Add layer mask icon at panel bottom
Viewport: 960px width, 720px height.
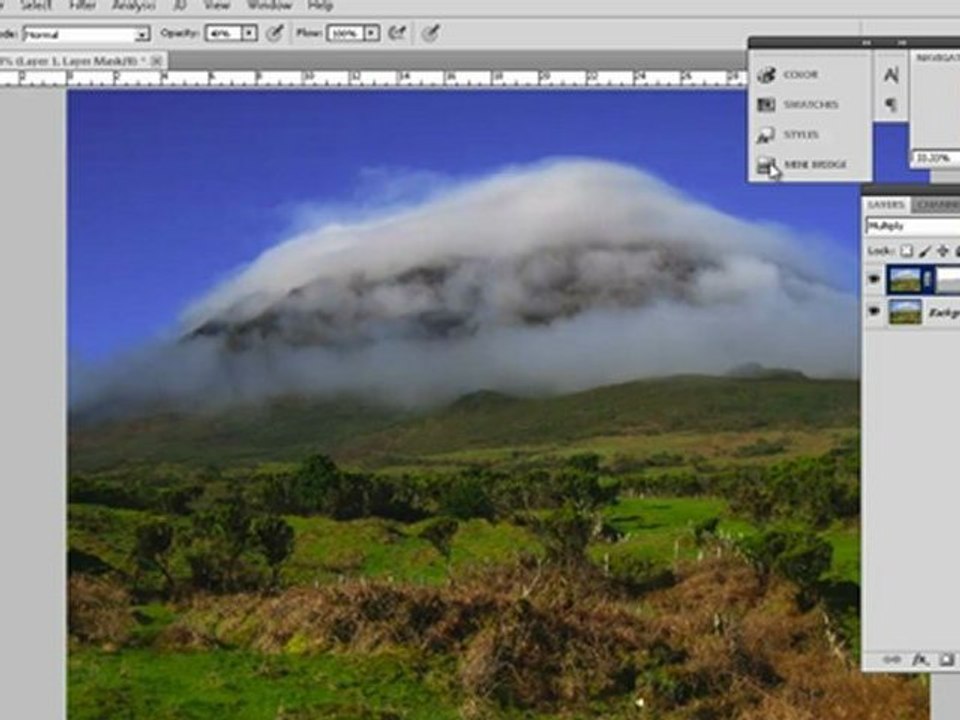click(947, 660)
